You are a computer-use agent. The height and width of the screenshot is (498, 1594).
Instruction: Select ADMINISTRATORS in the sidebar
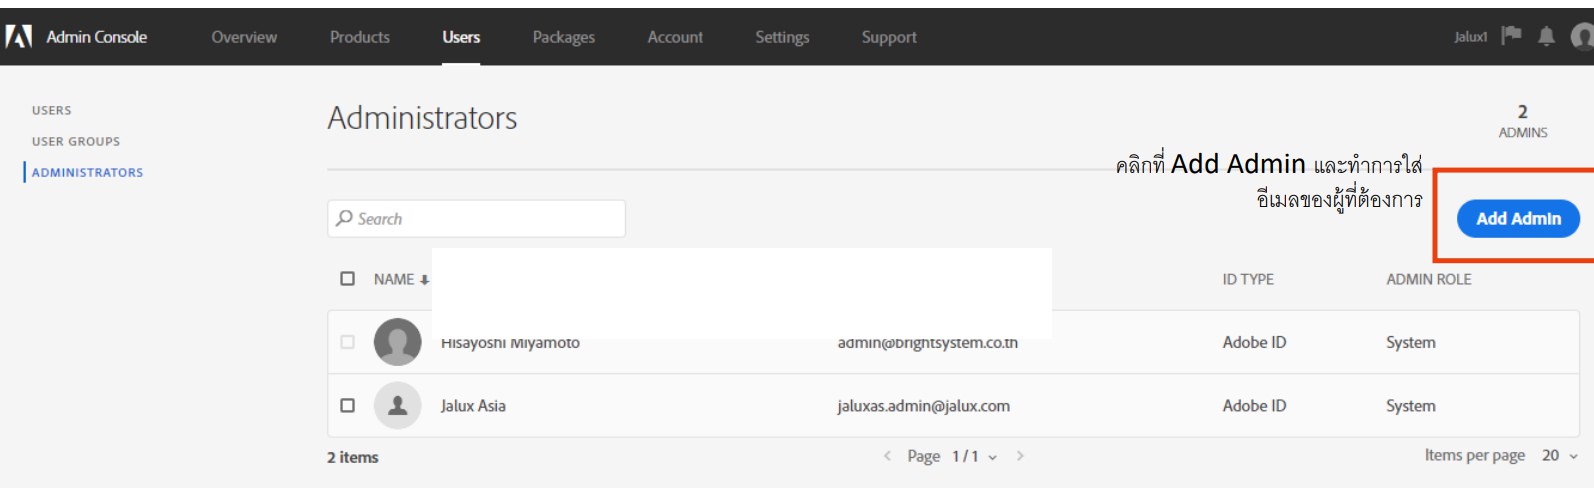pos(87,173)
